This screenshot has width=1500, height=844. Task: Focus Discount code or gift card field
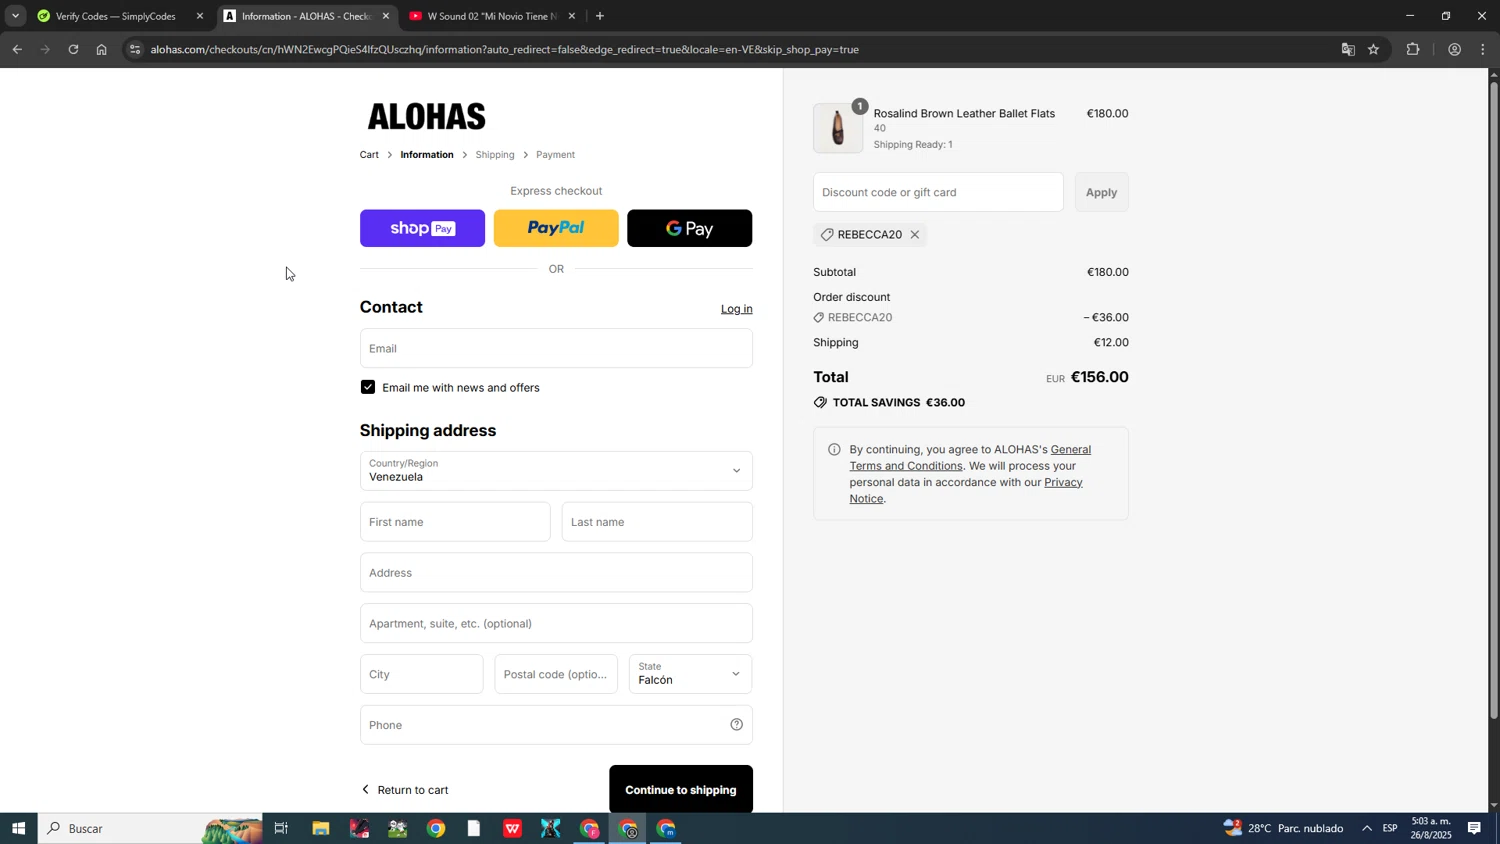point(938,192)
